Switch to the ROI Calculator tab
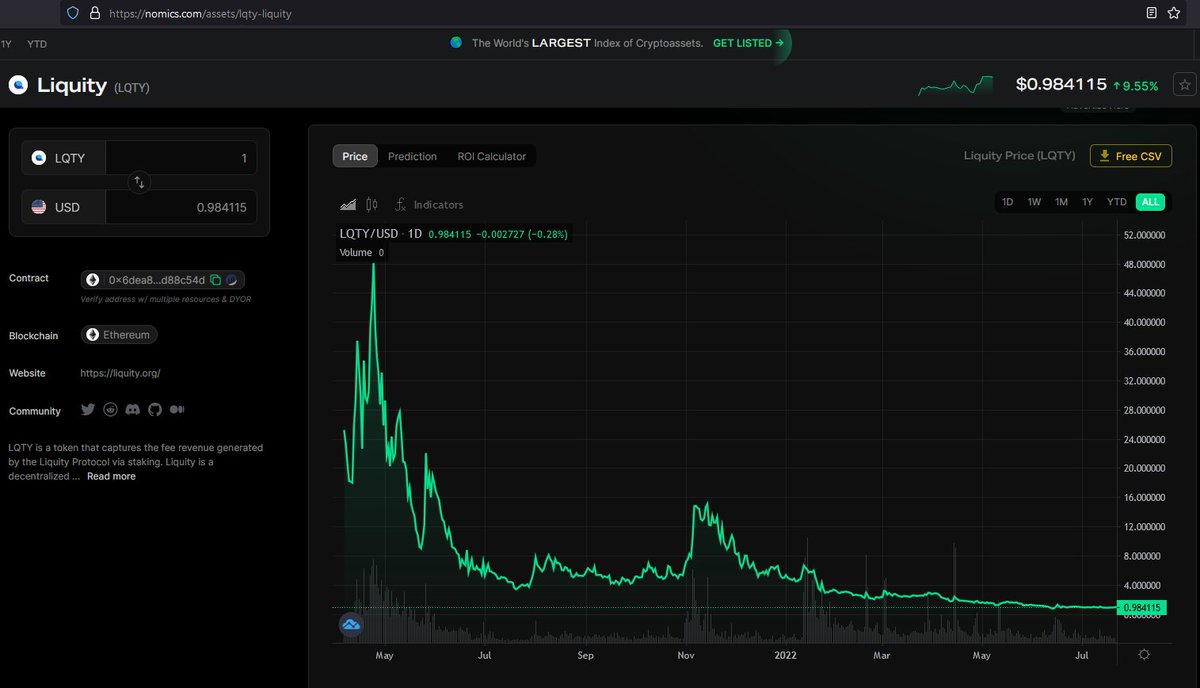 491,156
